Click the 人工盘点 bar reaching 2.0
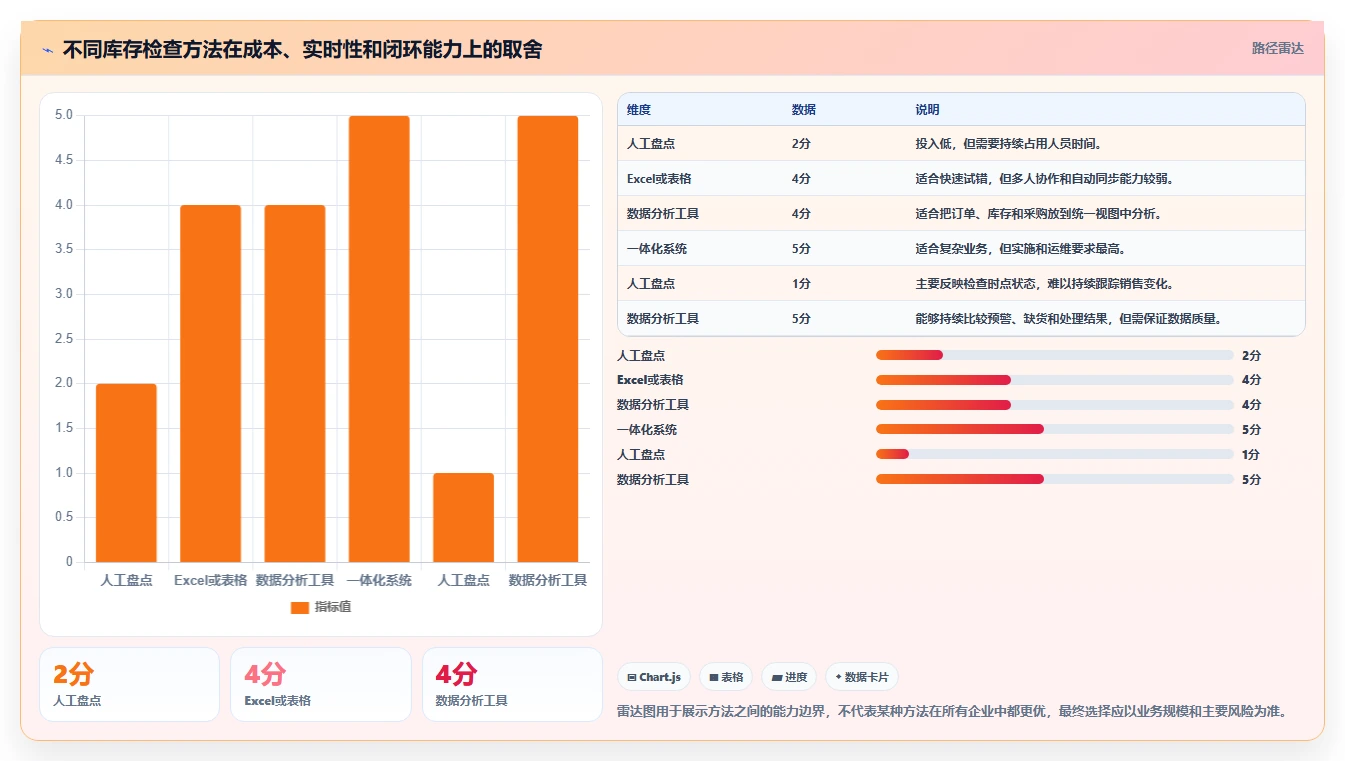This screenshot has width=1345, height=761. point(126,473)
